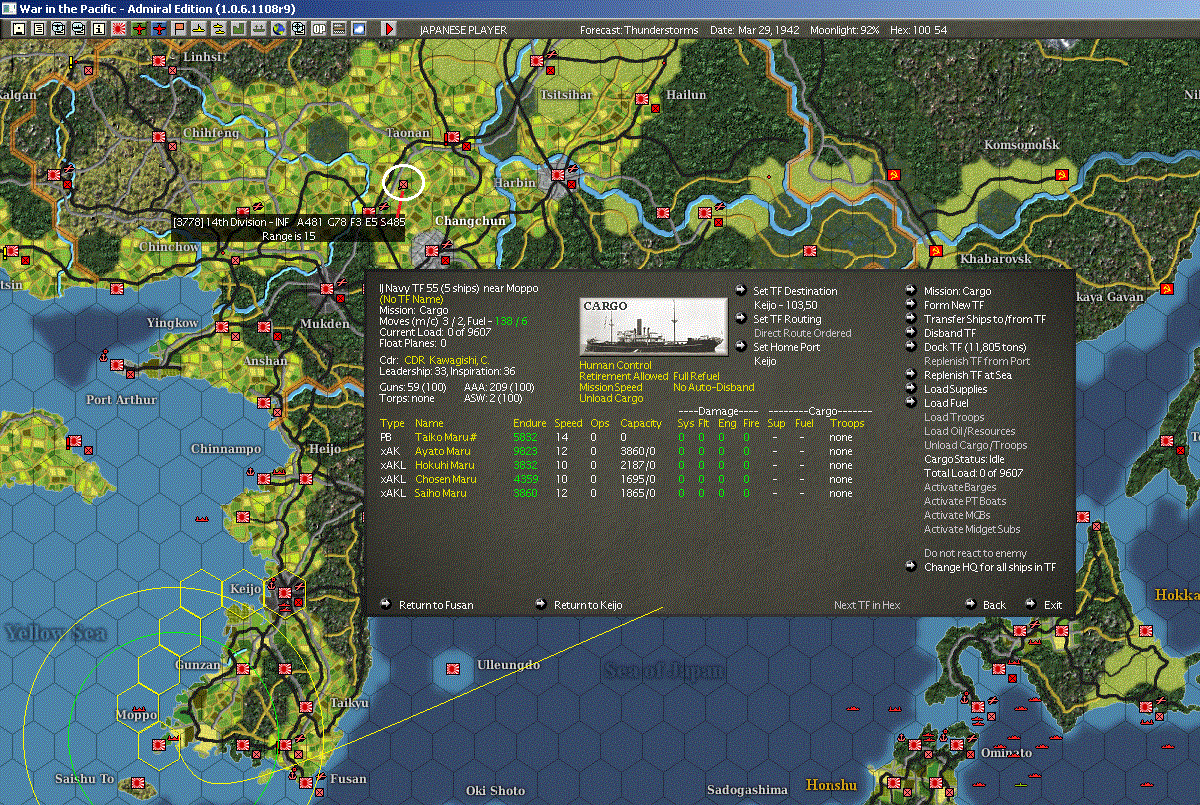Click Load Fuel
The image size is (1200, 805).
(x=946, y=403)
